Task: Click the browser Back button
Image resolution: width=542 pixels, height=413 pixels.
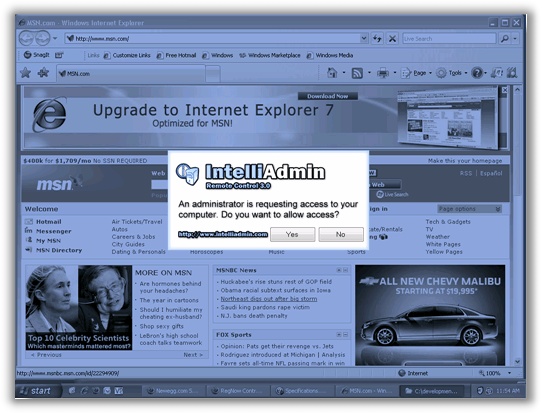Action: point(26,38)
